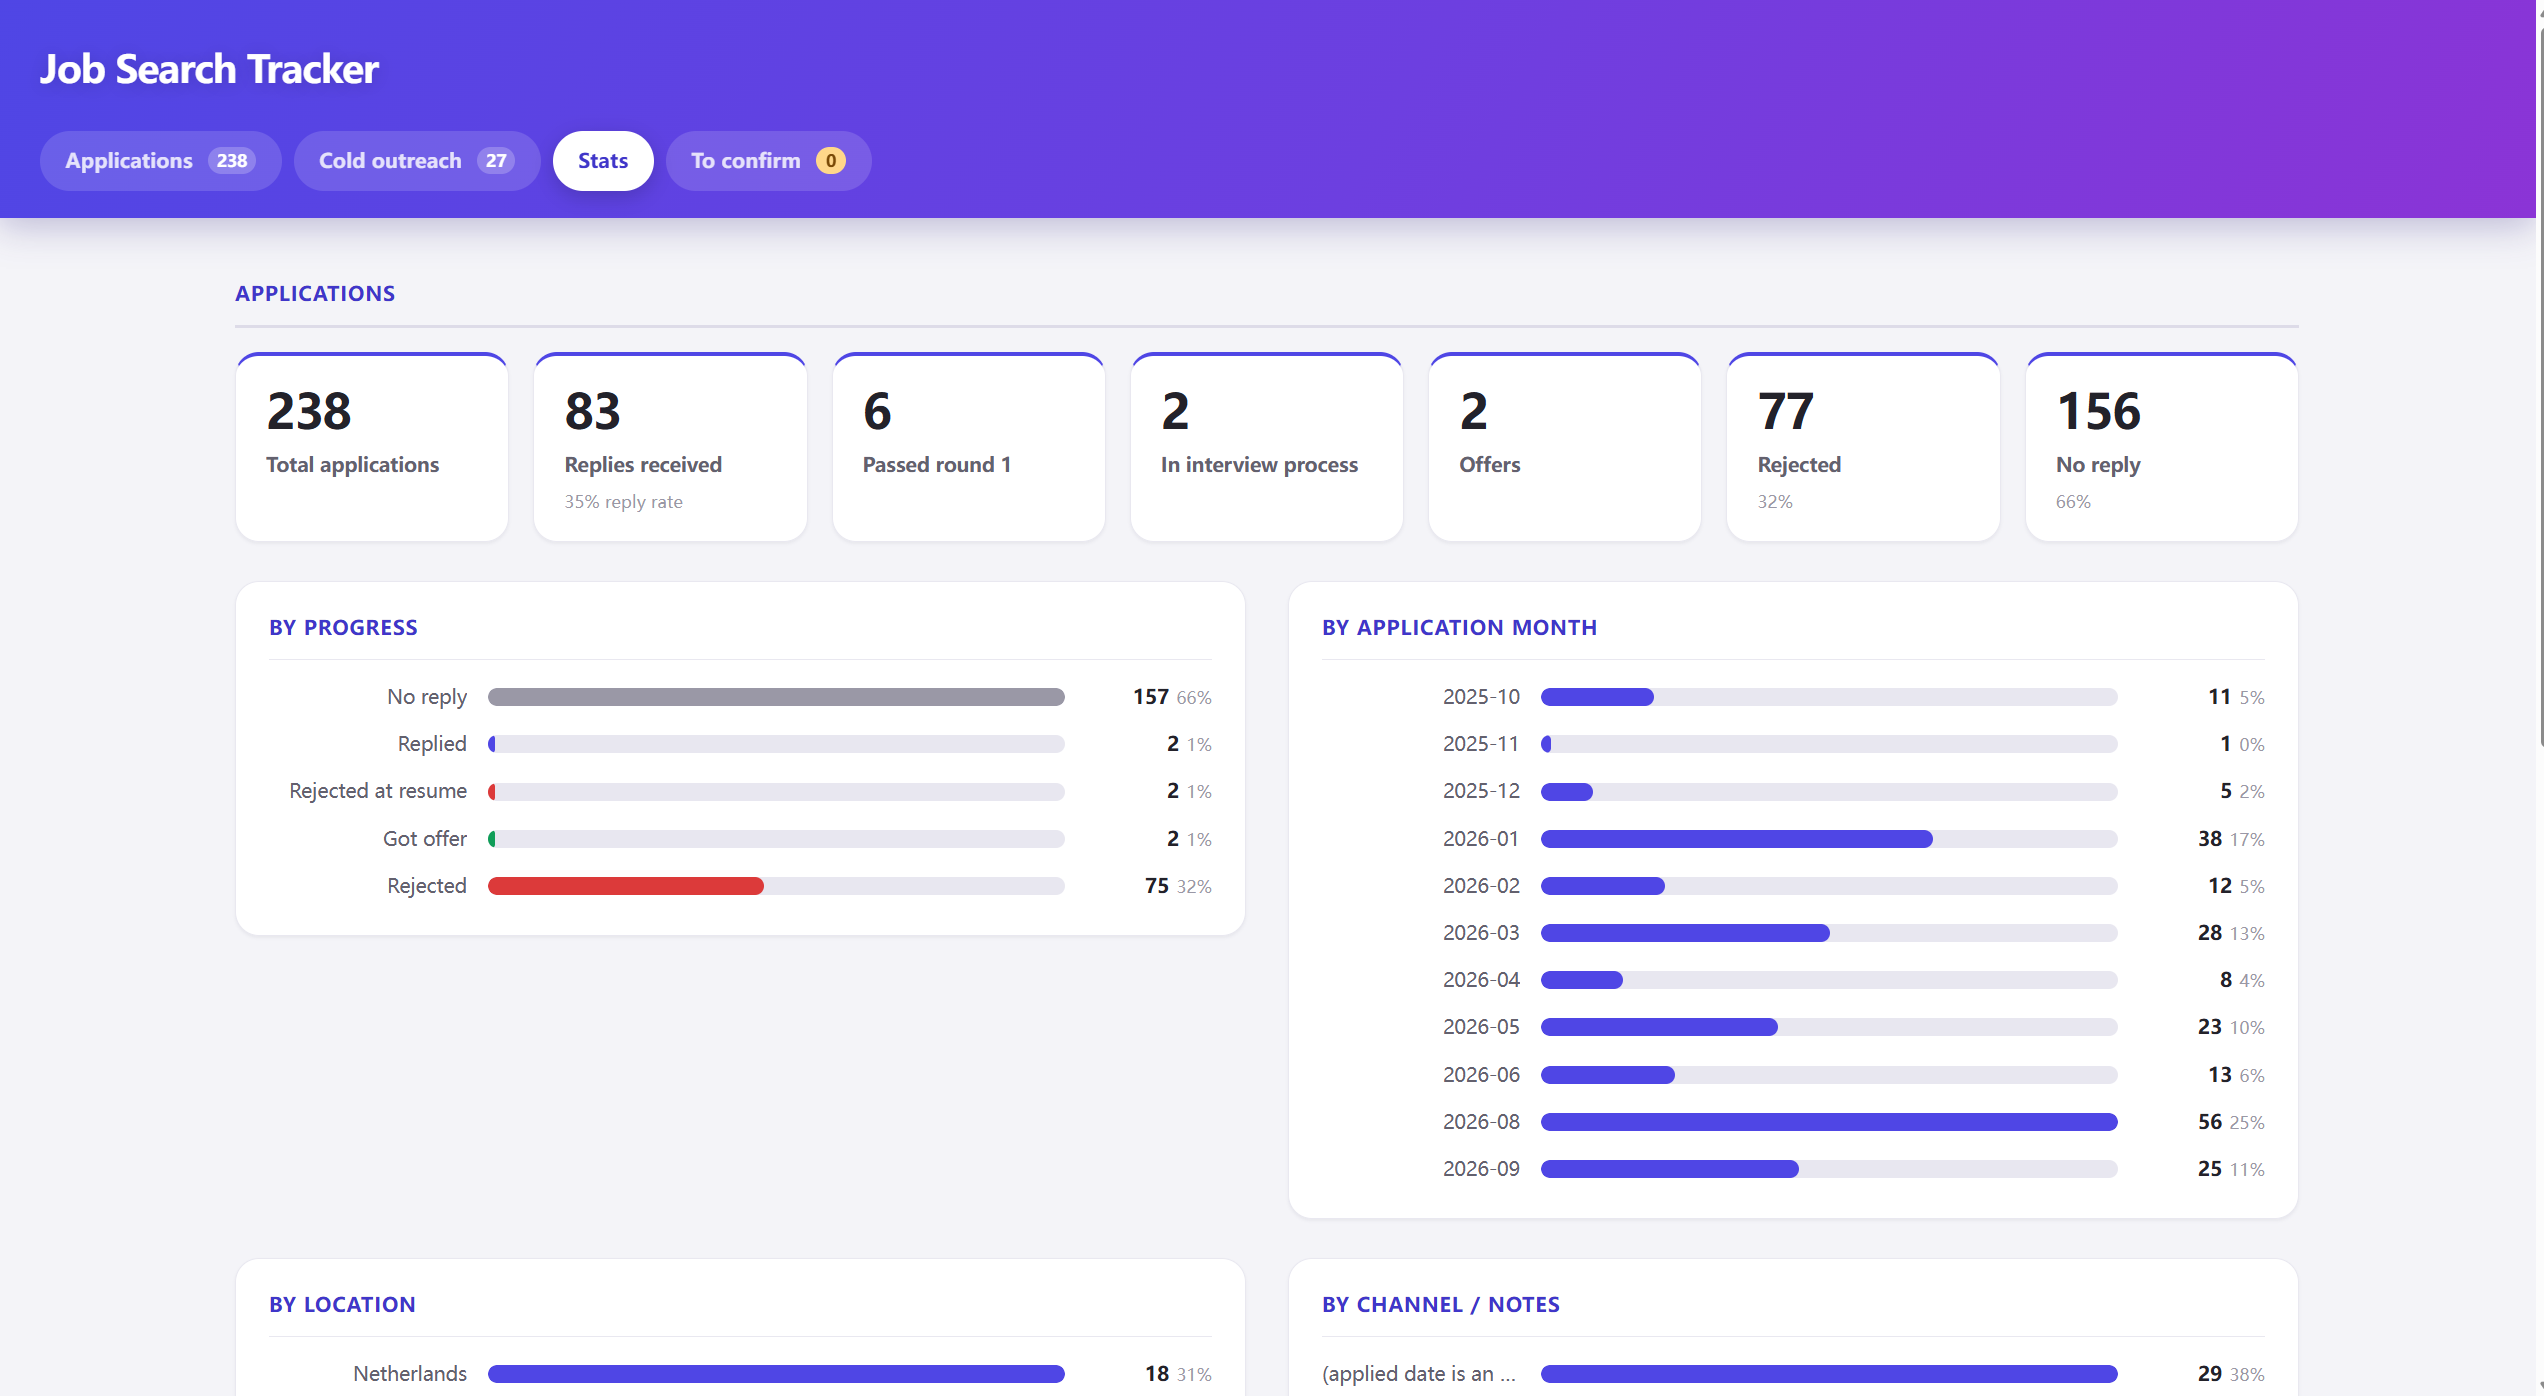2544x1396 pixels.
Task: Click the 2026-06 month label
Action: click(x=1481, y=1075)
